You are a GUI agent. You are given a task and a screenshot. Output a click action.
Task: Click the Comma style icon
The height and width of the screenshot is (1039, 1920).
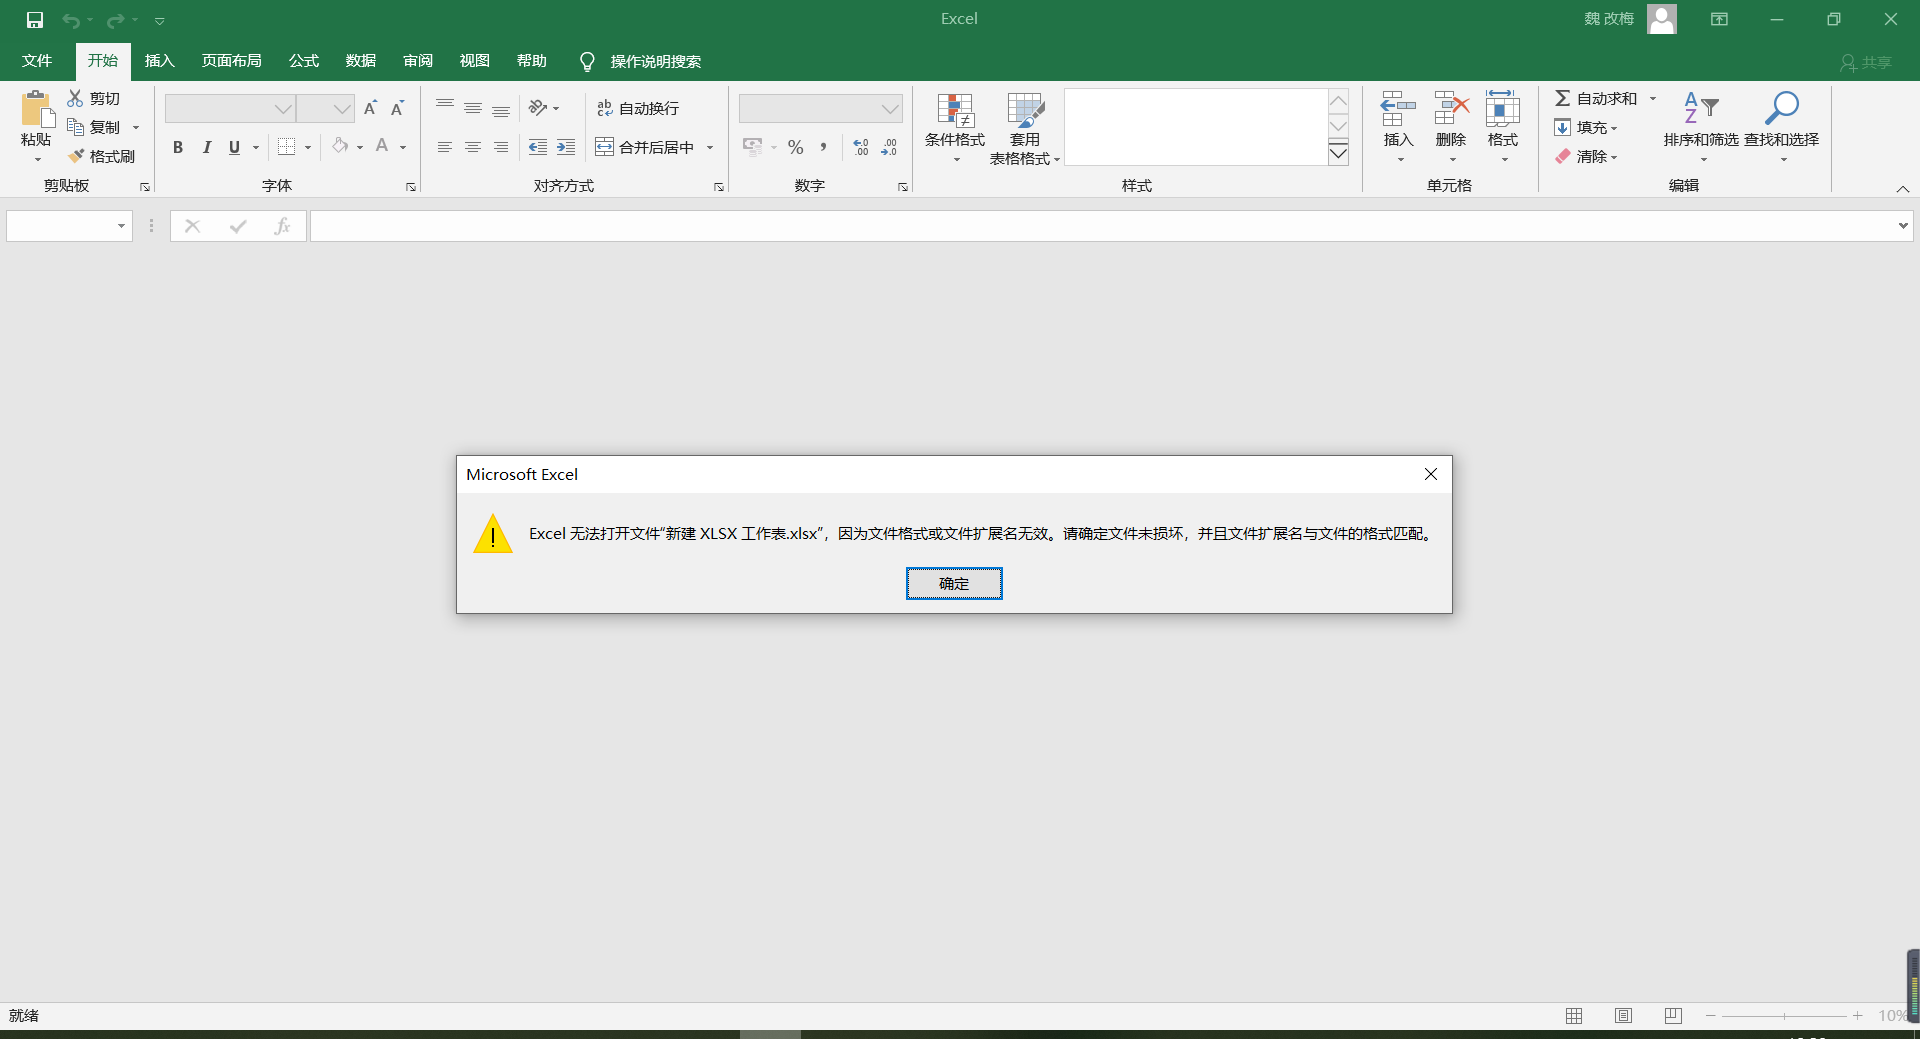click(824, 147)
